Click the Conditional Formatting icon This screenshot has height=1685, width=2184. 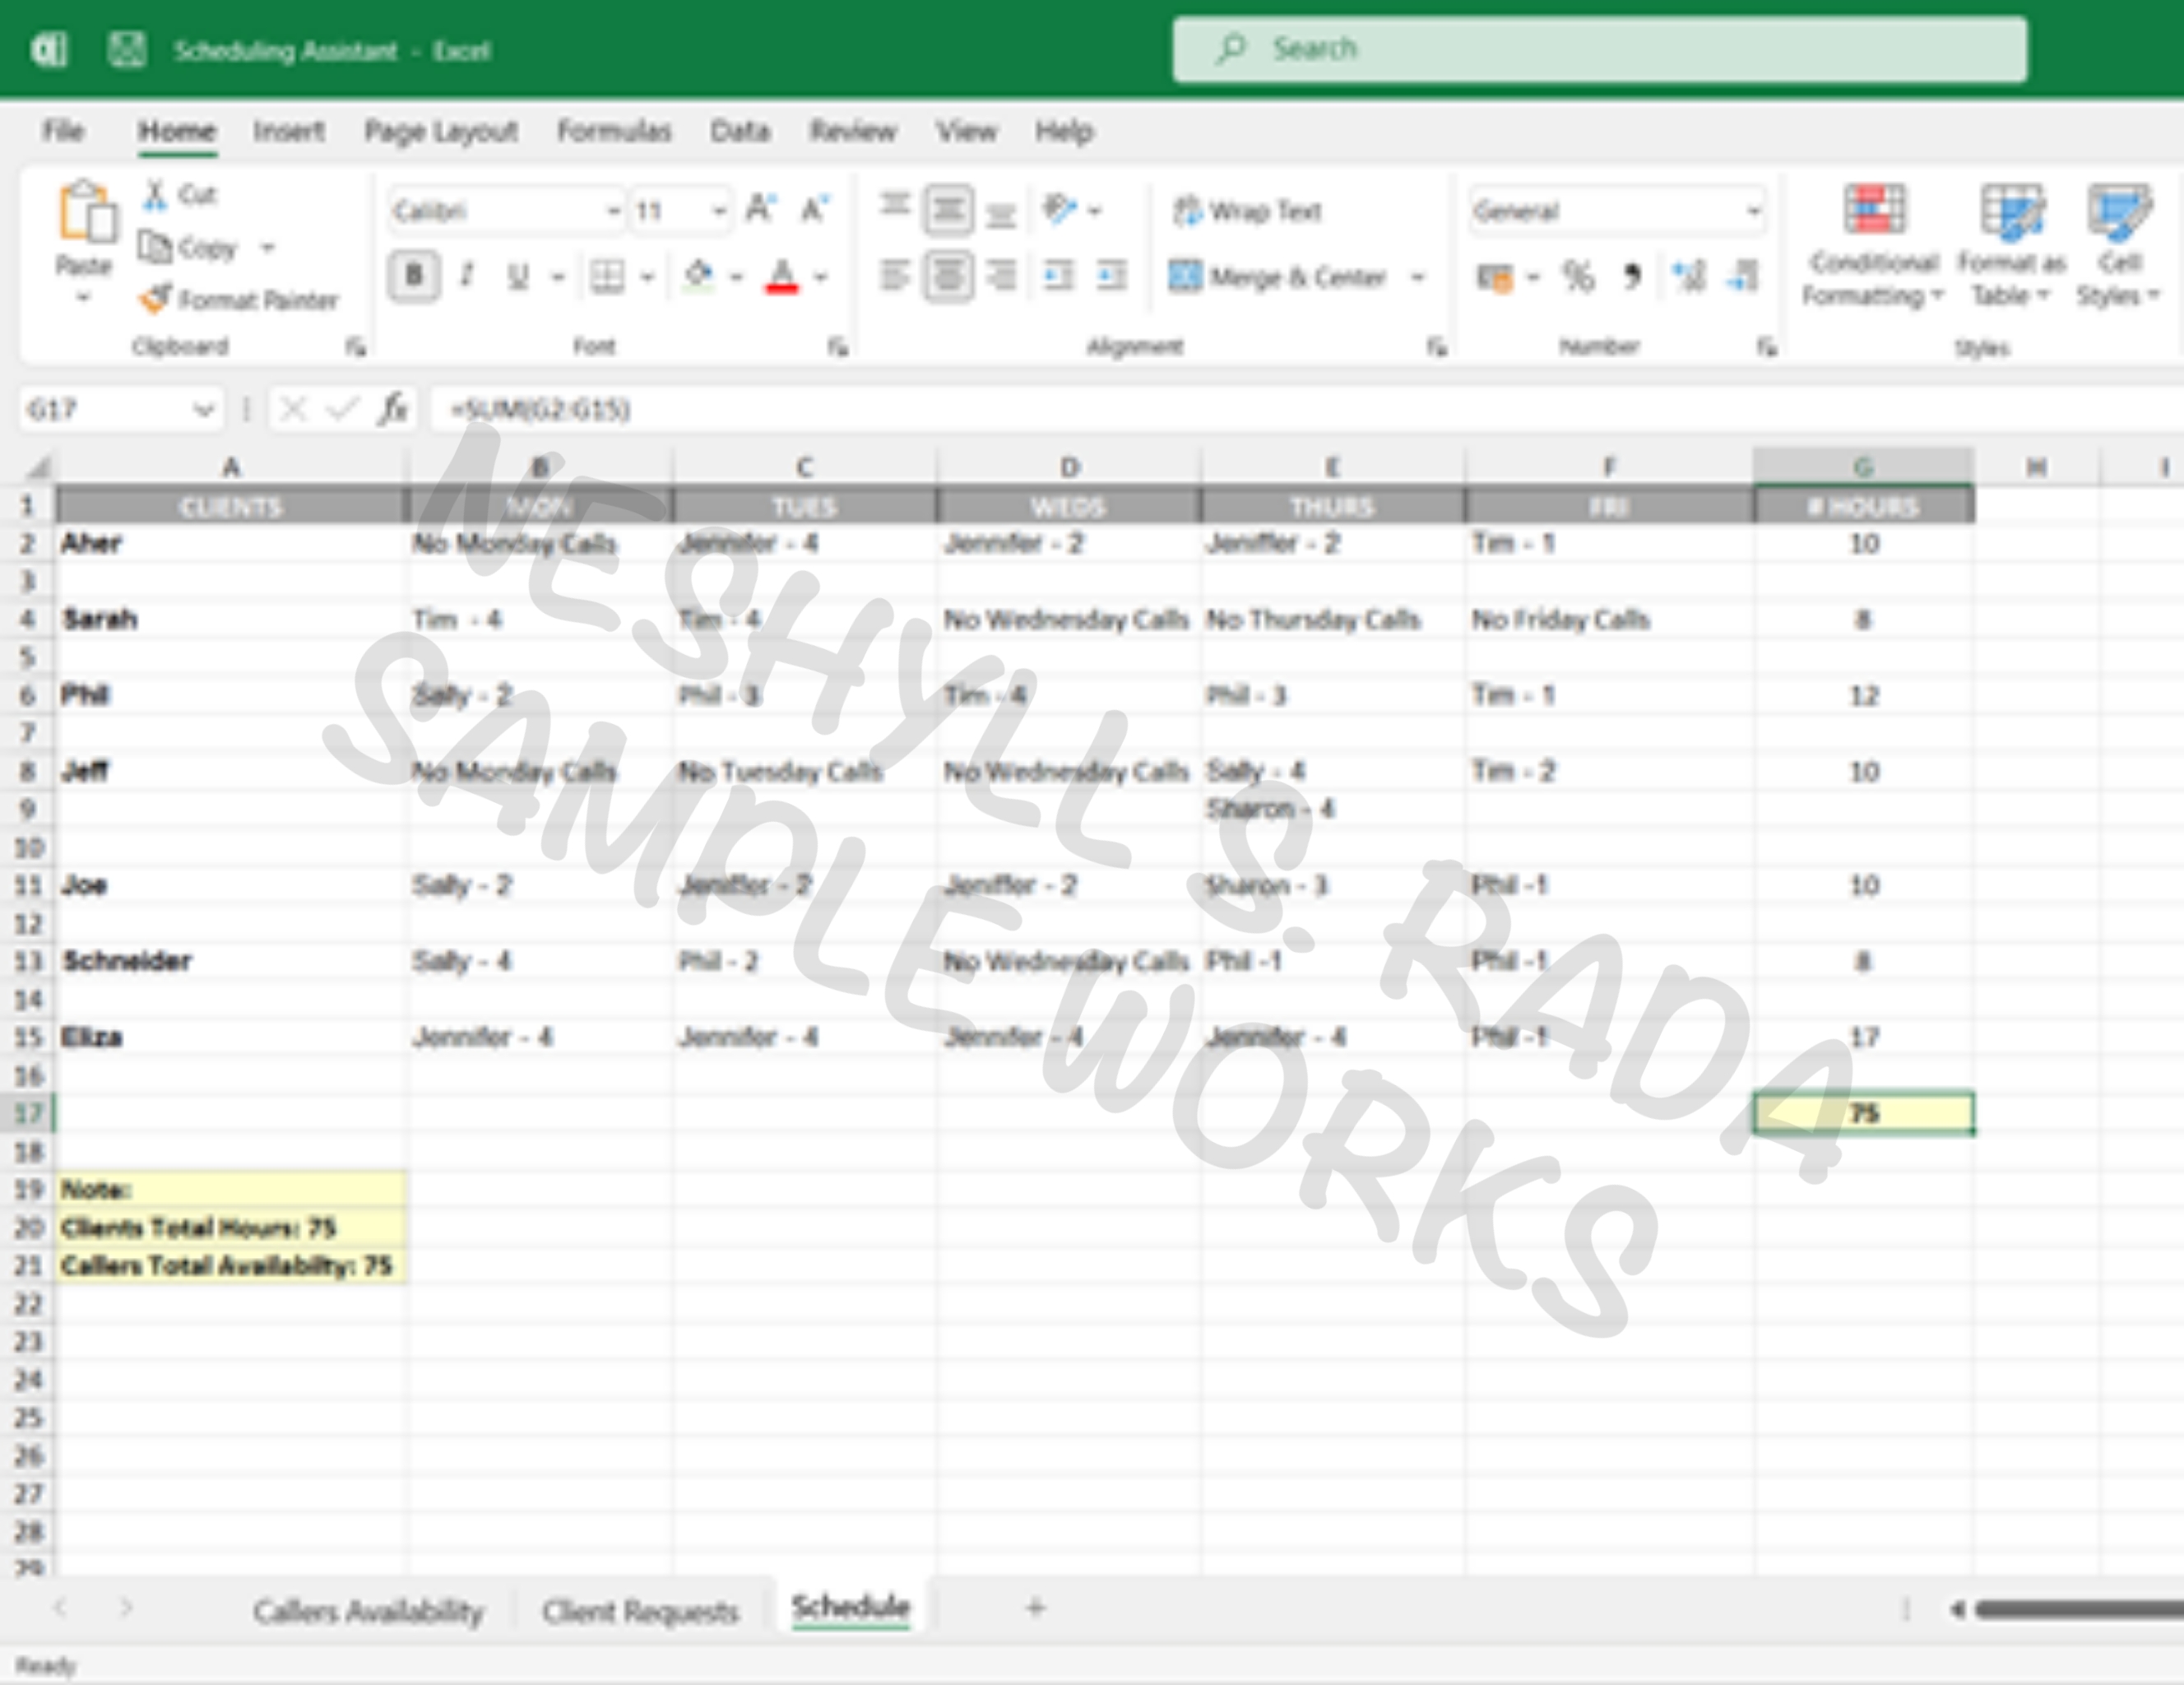click(x=1874, y=211)
